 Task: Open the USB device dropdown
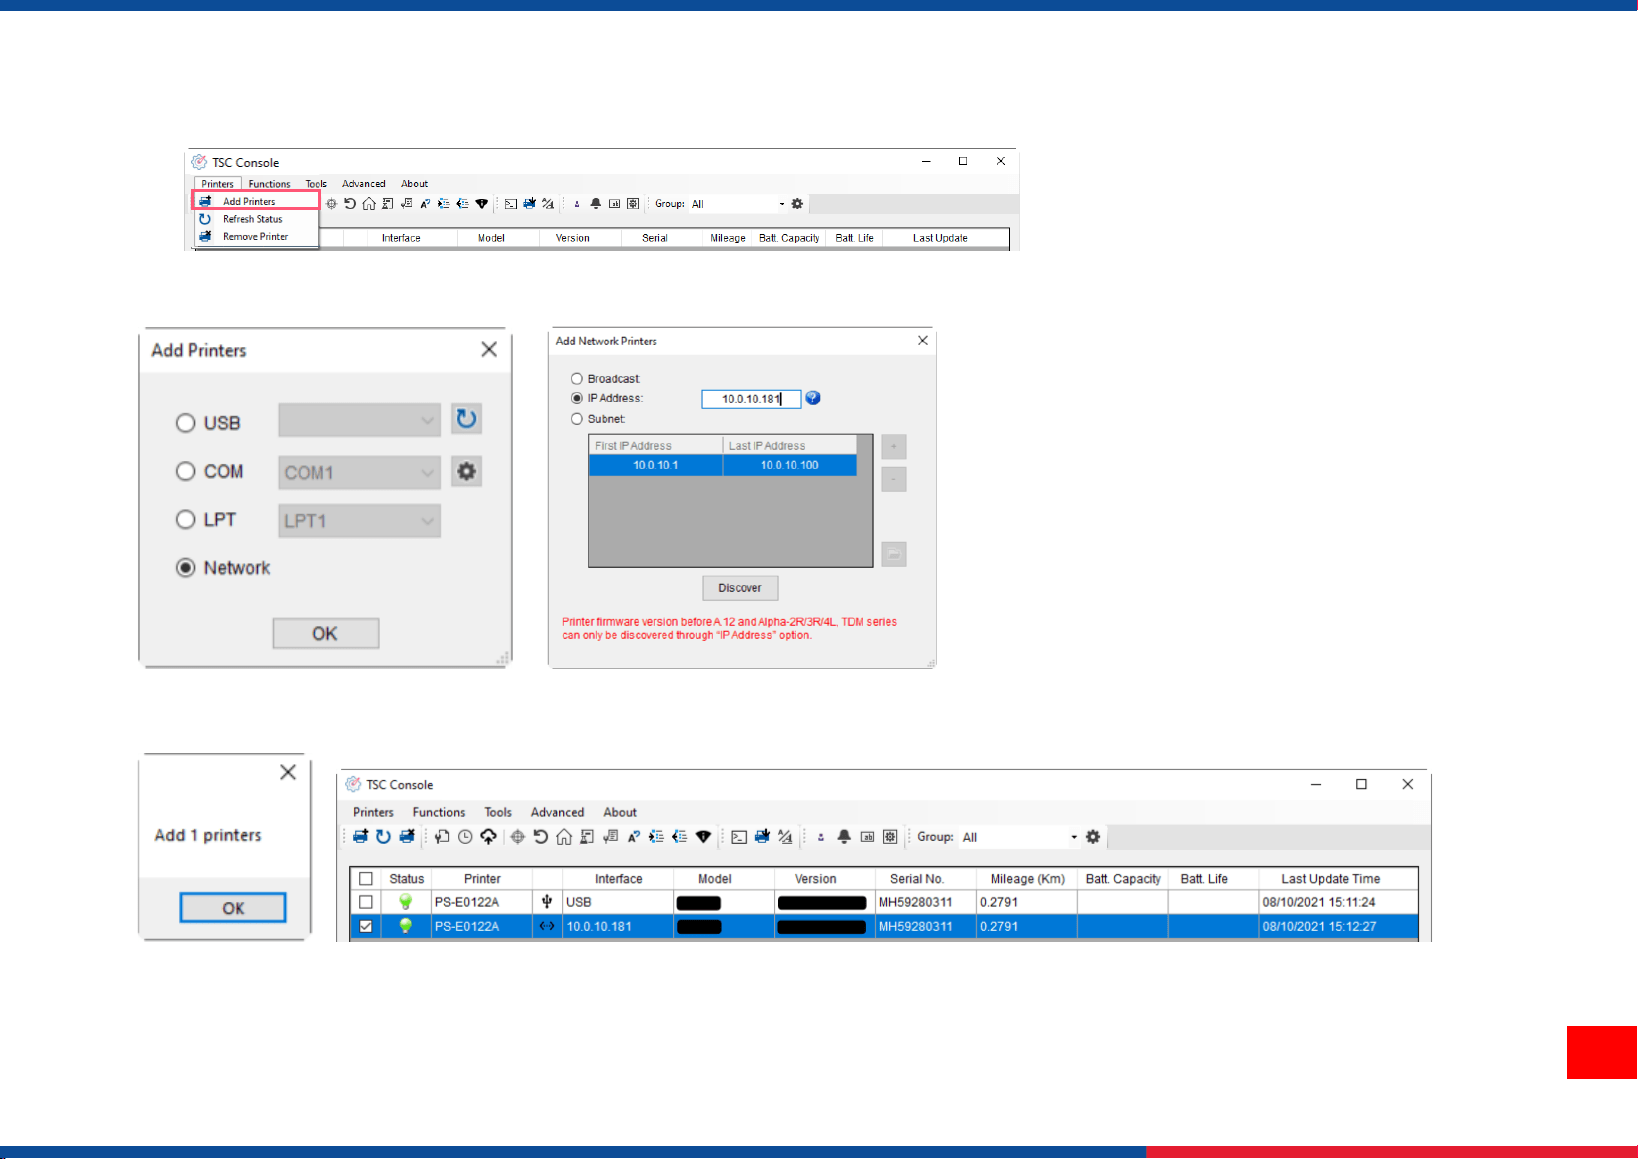[x=360, y=420]
